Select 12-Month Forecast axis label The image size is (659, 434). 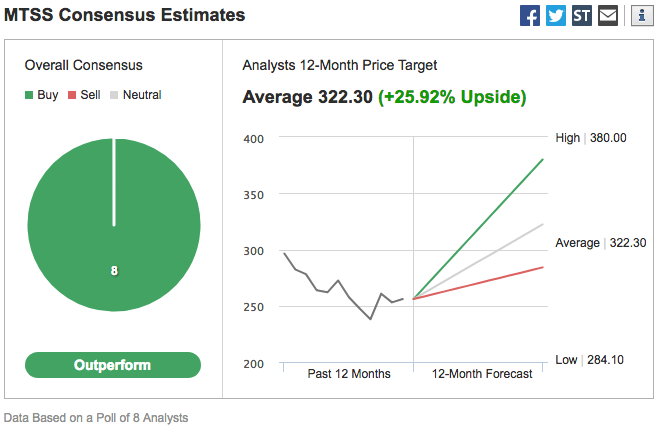tap(481, 374)
